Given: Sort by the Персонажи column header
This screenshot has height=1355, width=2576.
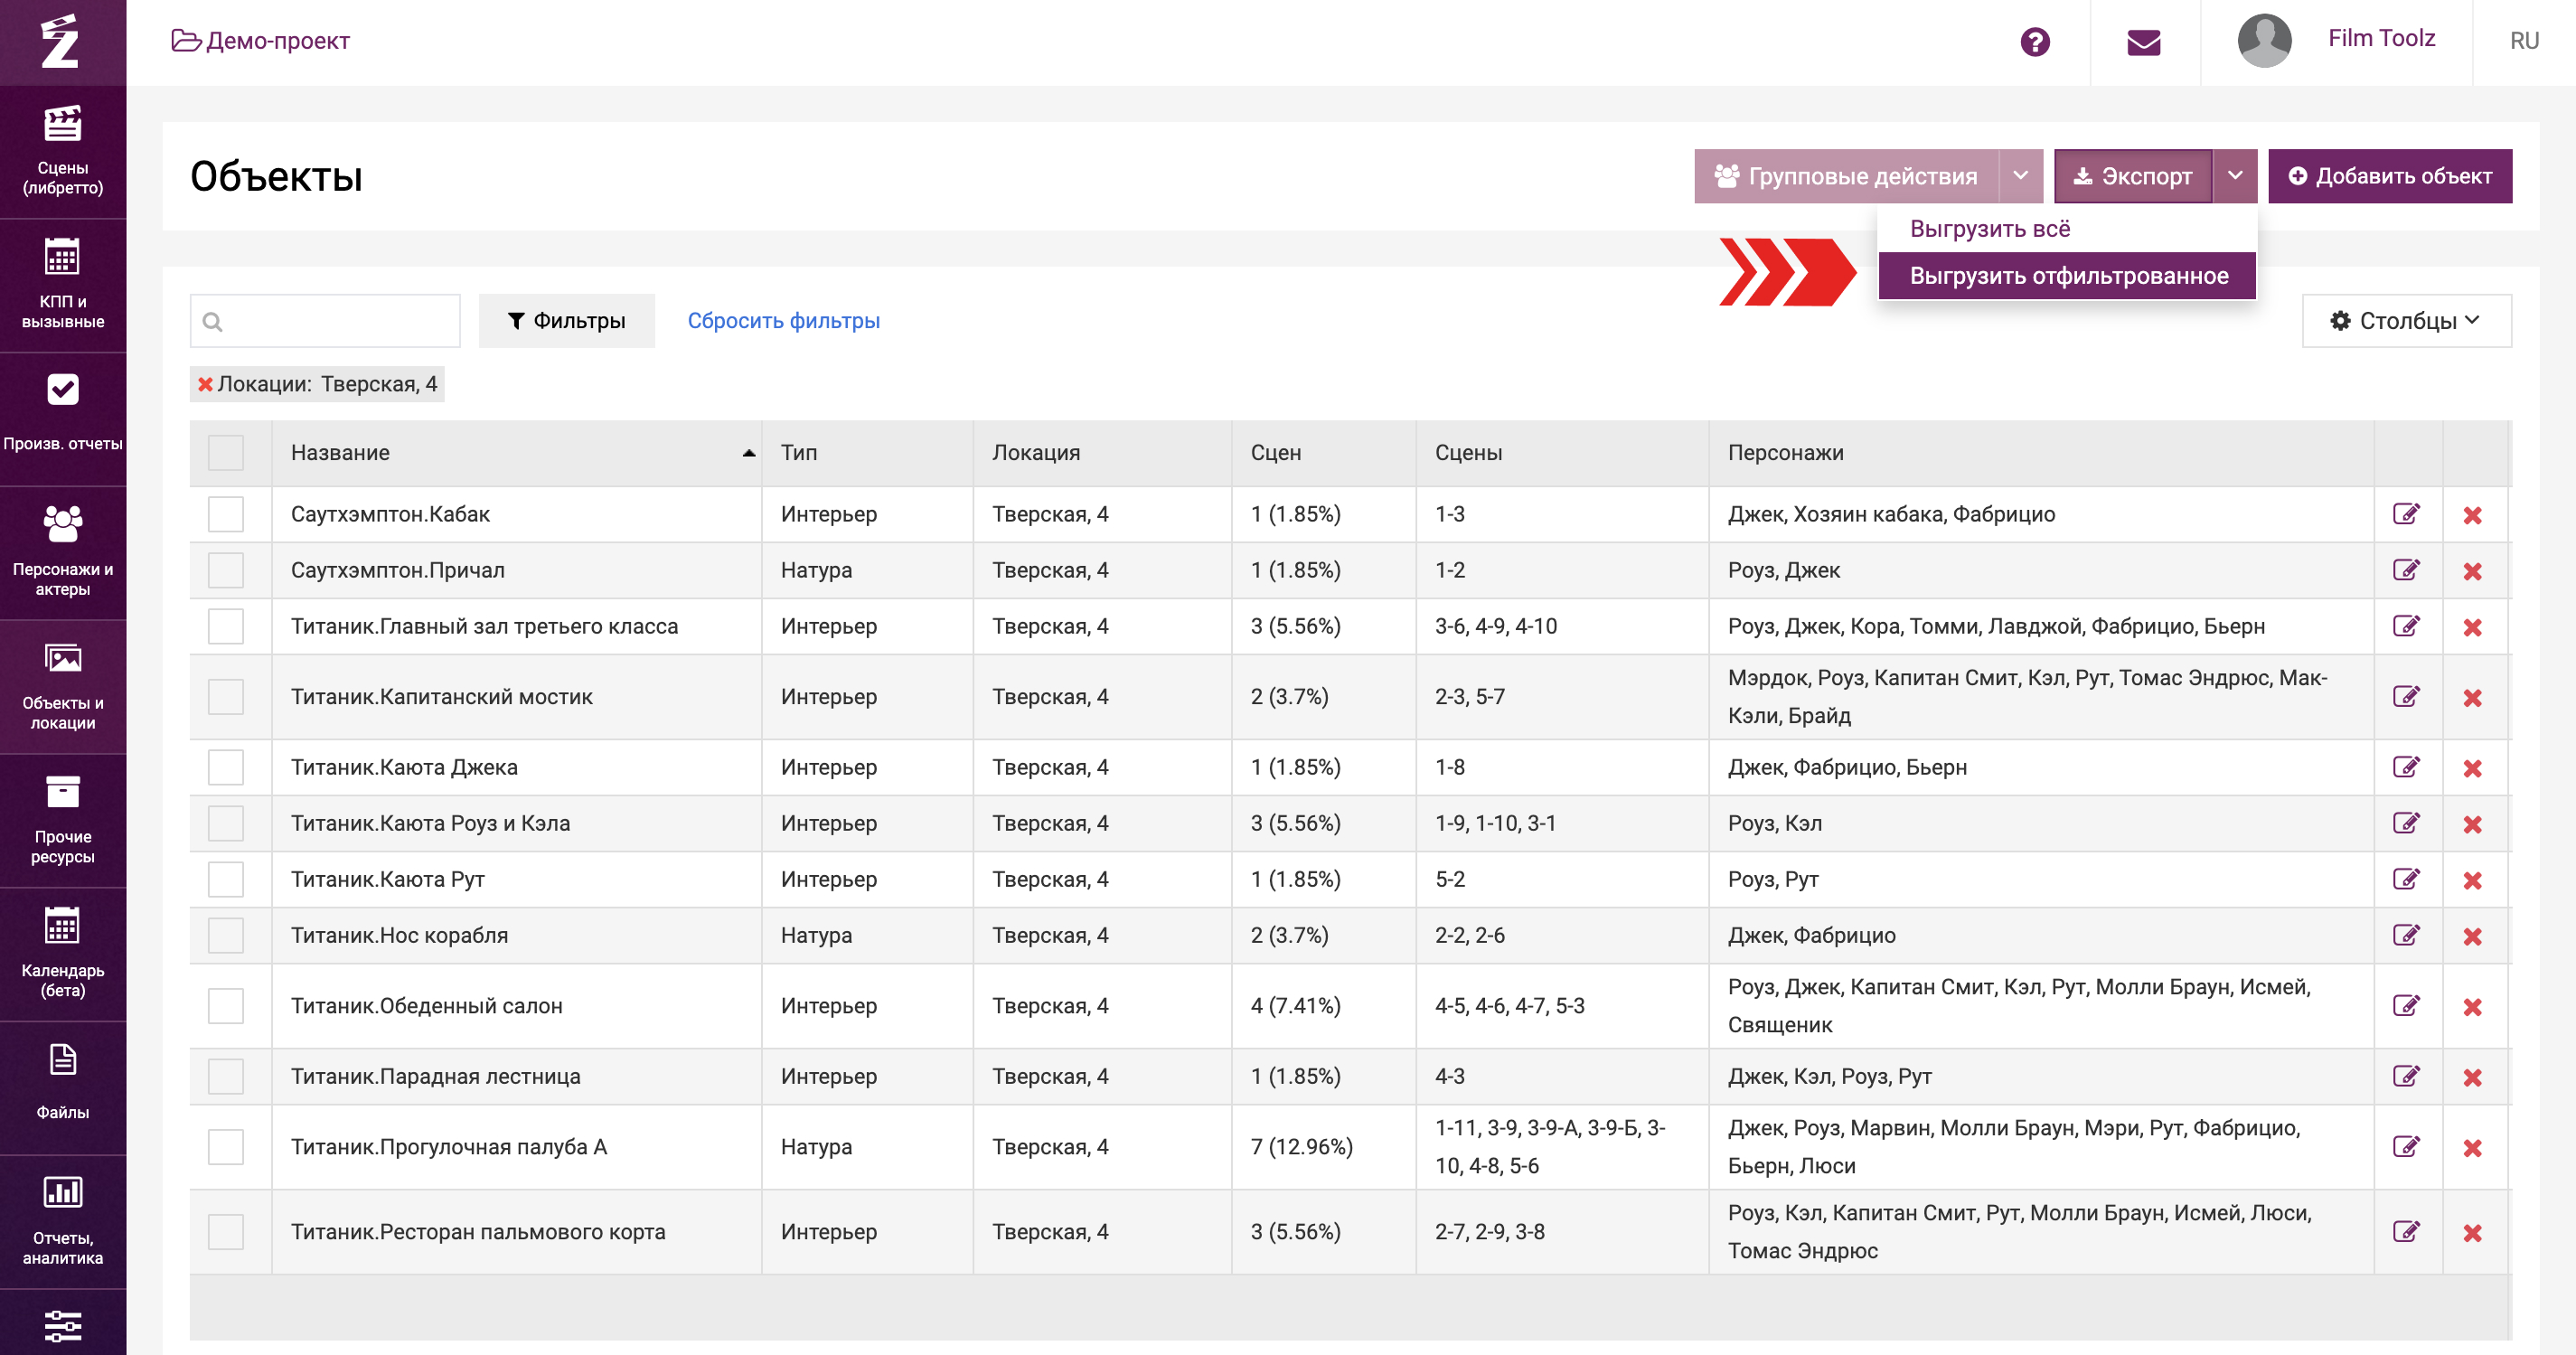Looking at the screenshot, I should pyautogui.click(x=2041, y=453).
